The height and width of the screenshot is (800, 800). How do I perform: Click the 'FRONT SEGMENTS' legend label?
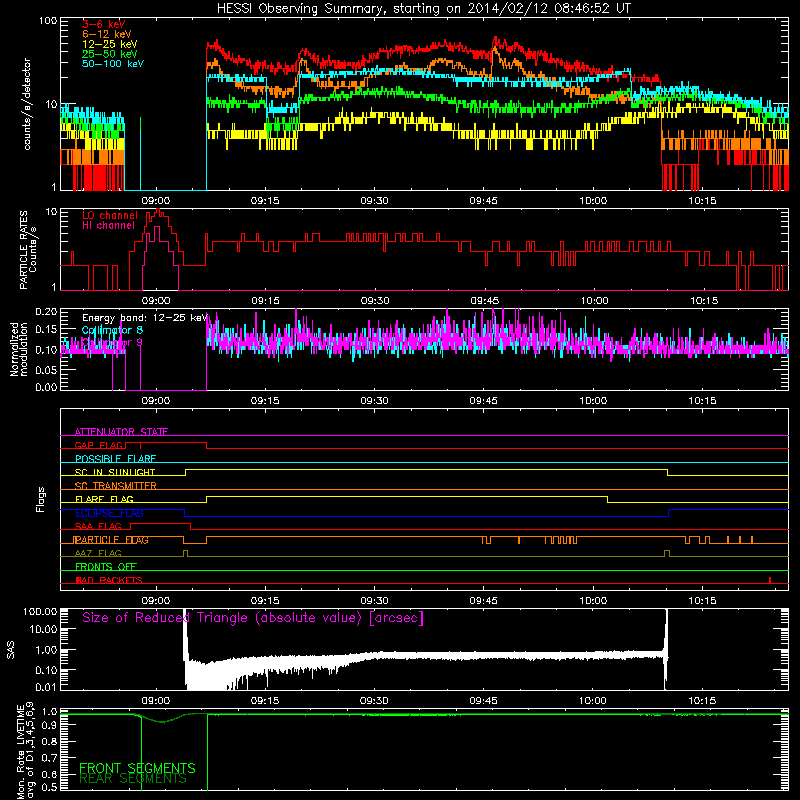pos(137,768)
